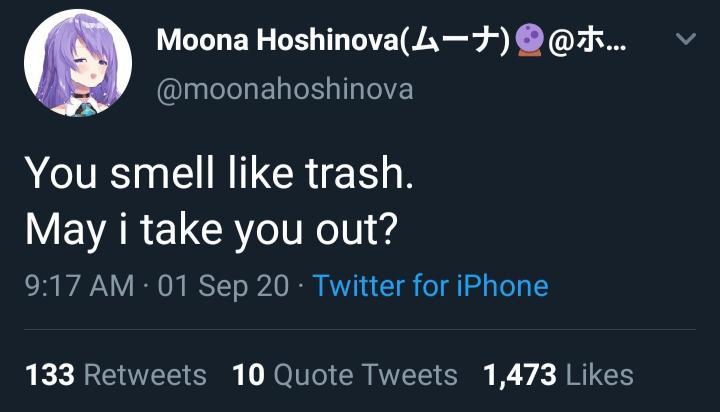Click the word "Retweets" label
Image resolution: width=720 pixels, height=412 pixels.
click(146, 375)
